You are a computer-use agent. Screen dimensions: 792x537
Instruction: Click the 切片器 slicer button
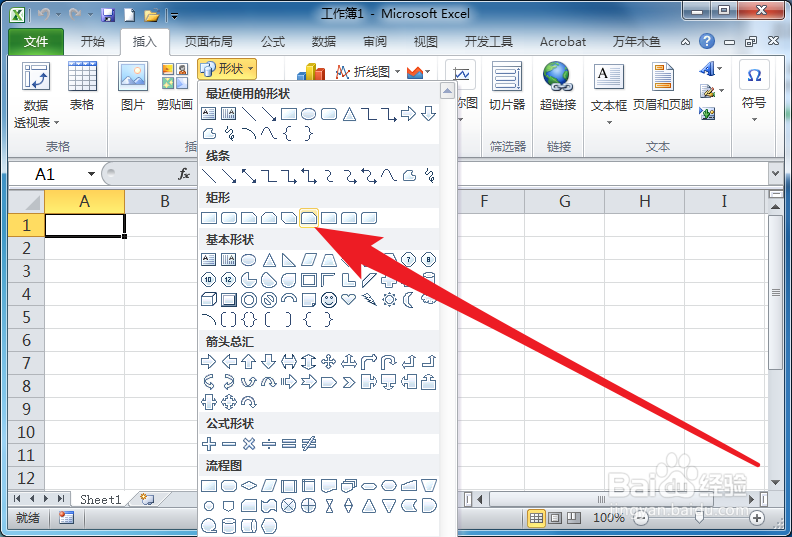(507, 85)
